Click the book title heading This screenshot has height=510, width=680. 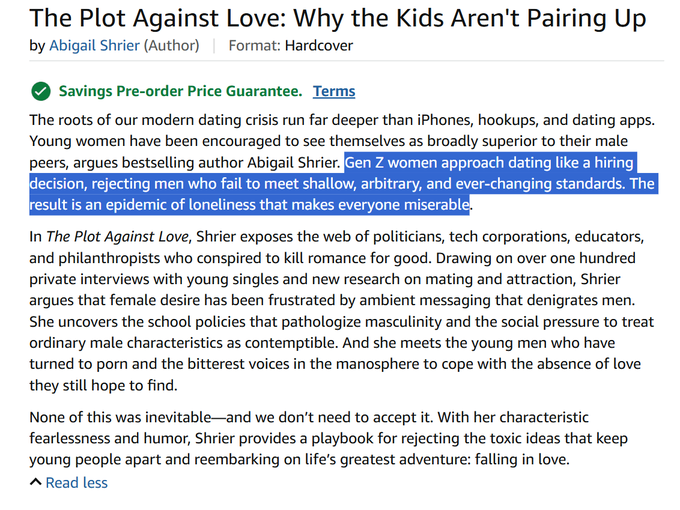click(337, 19)
